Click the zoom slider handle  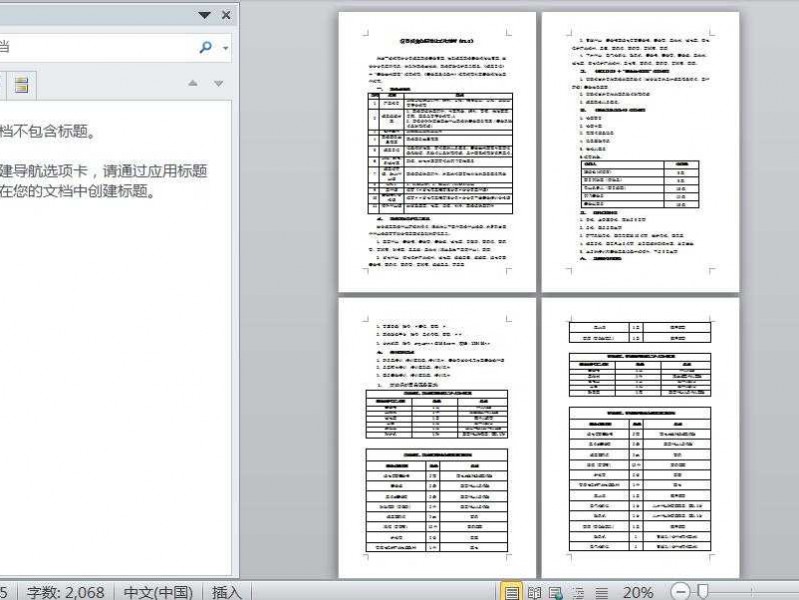click(x=704, y=592)
